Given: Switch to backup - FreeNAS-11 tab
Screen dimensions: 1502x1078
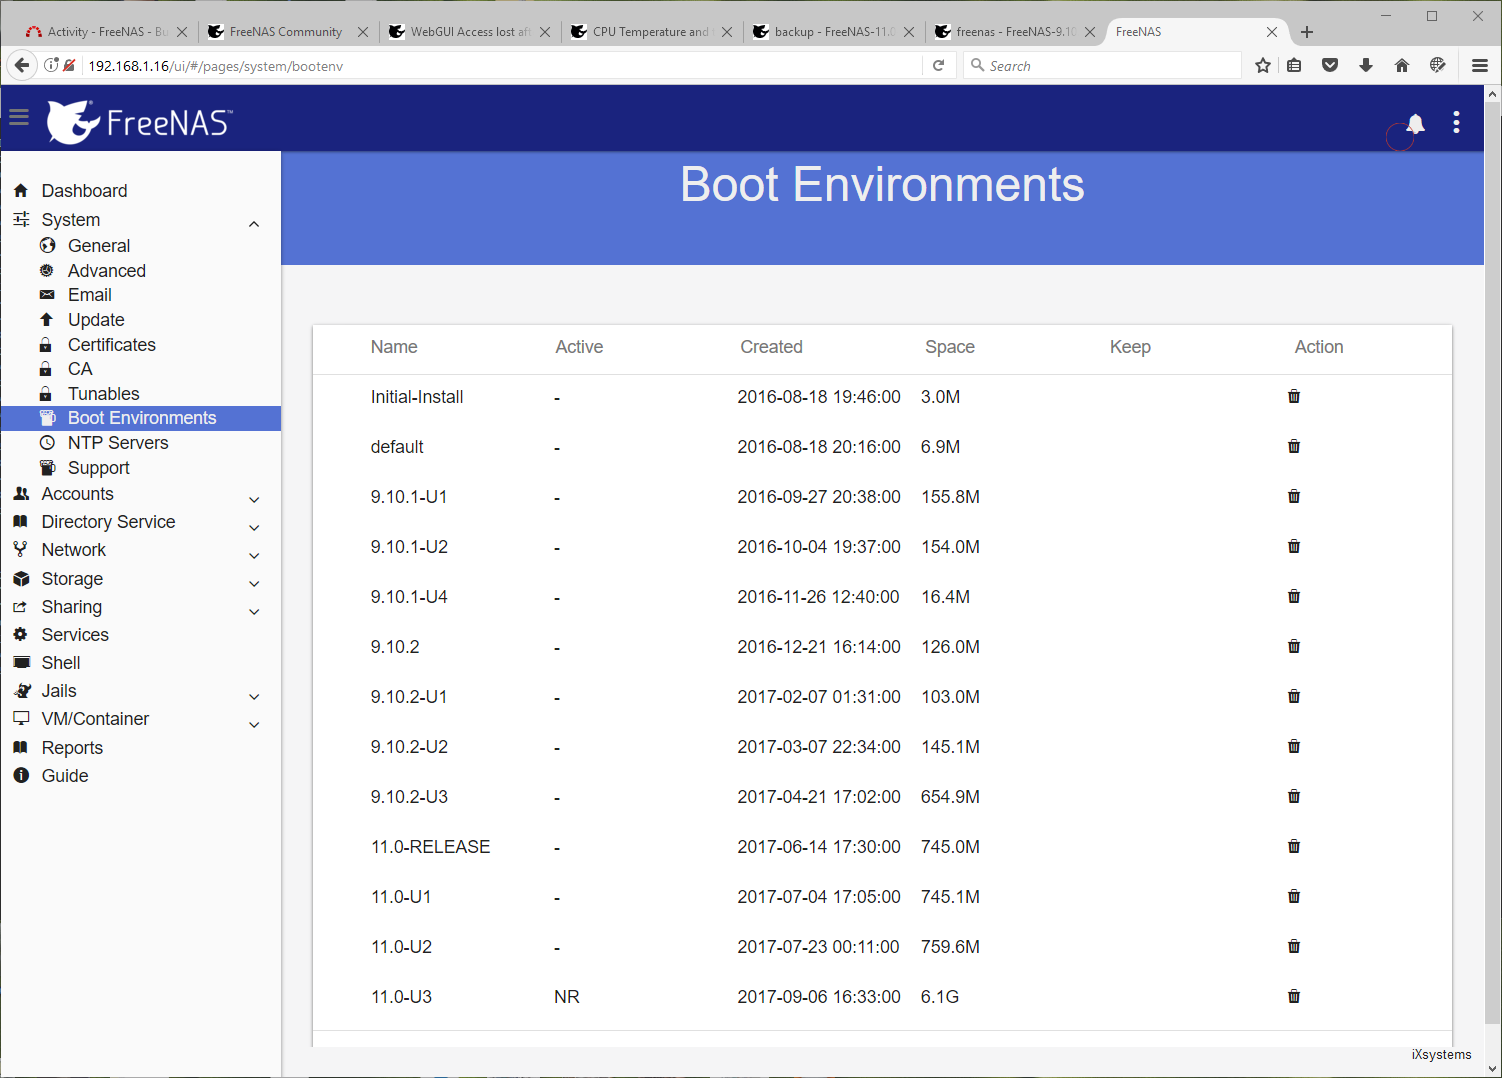Looking at the screenshot, I should 832,32.
